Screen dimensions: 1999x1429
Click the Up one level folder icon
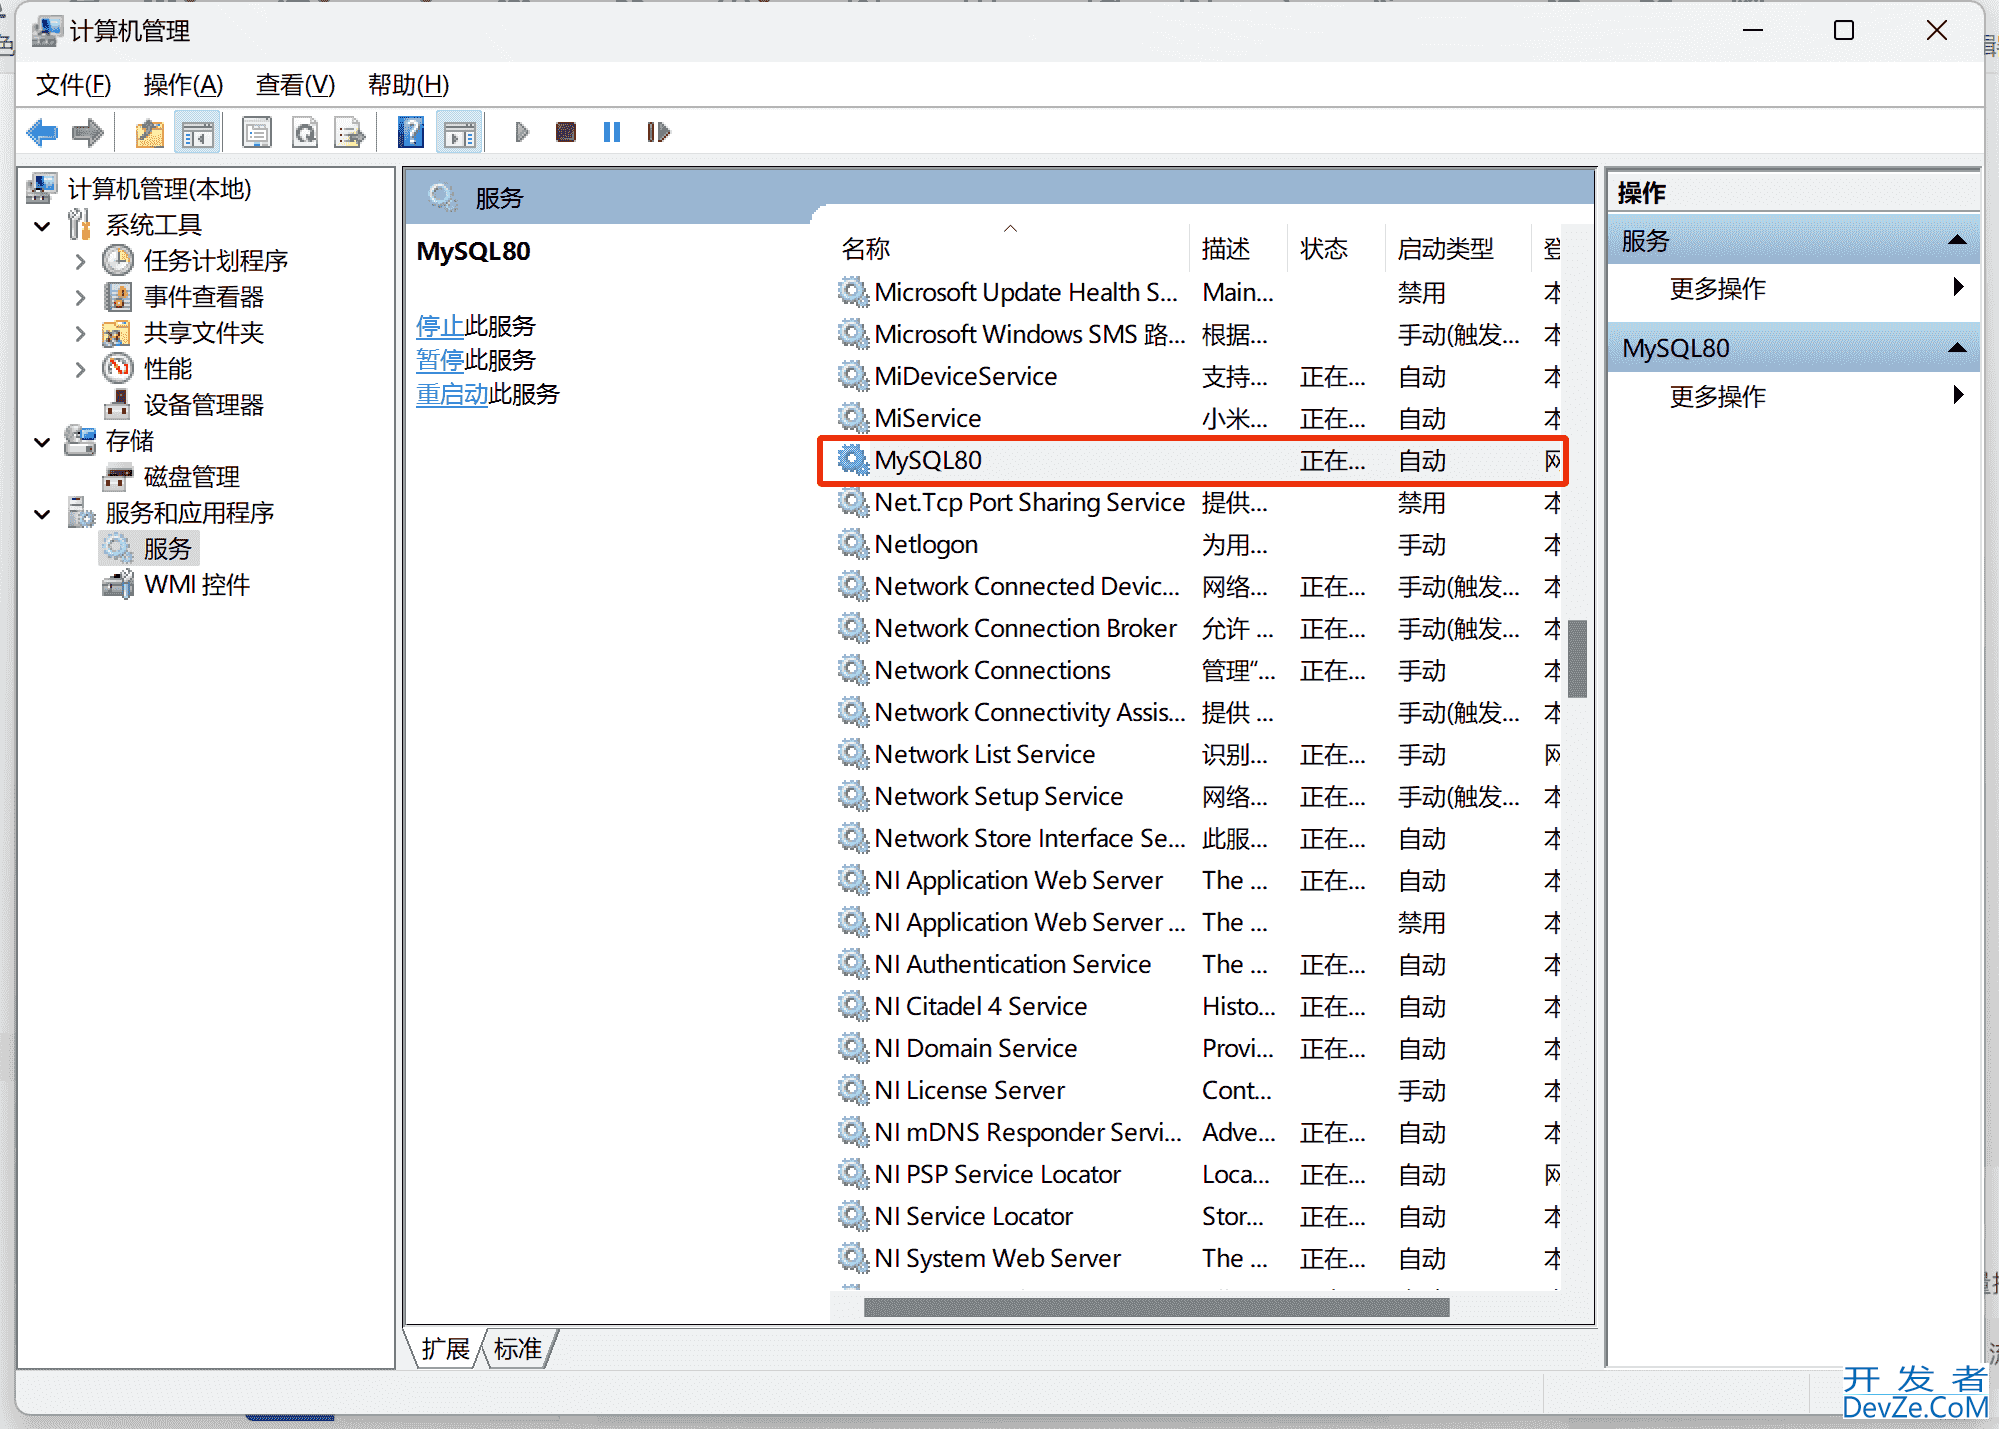[x=150, y=132]
